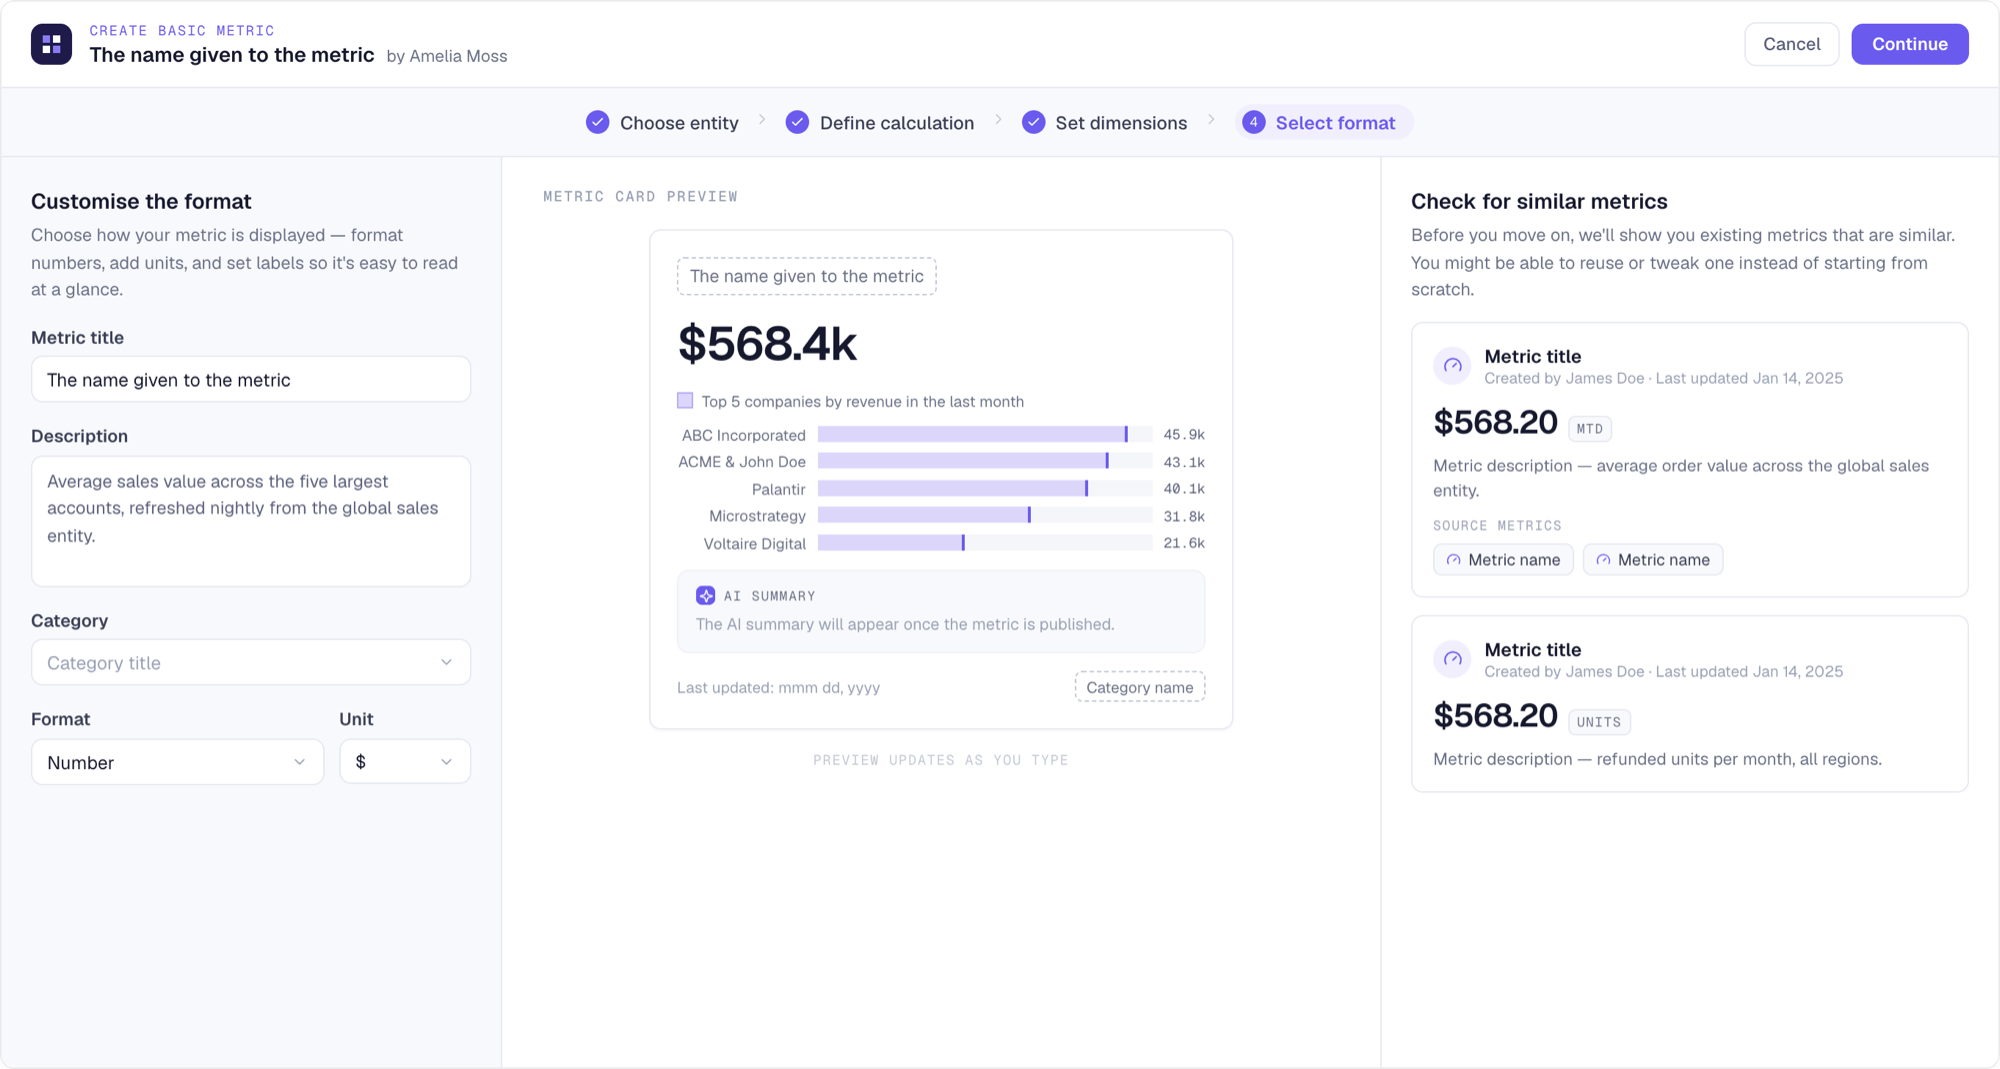Open the Format Number dropdown

(177, 762)
